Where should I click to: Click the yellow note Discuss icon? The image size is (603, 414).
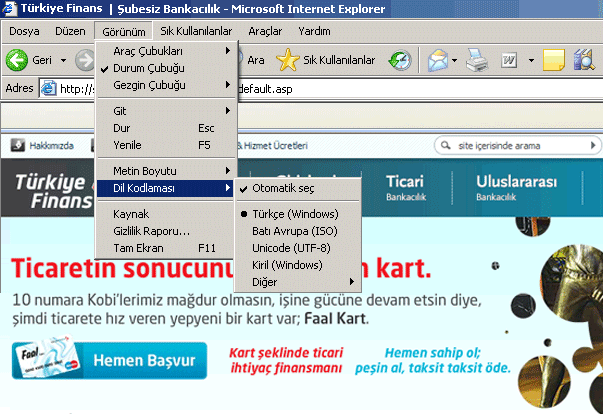click(x=553, y=60)
